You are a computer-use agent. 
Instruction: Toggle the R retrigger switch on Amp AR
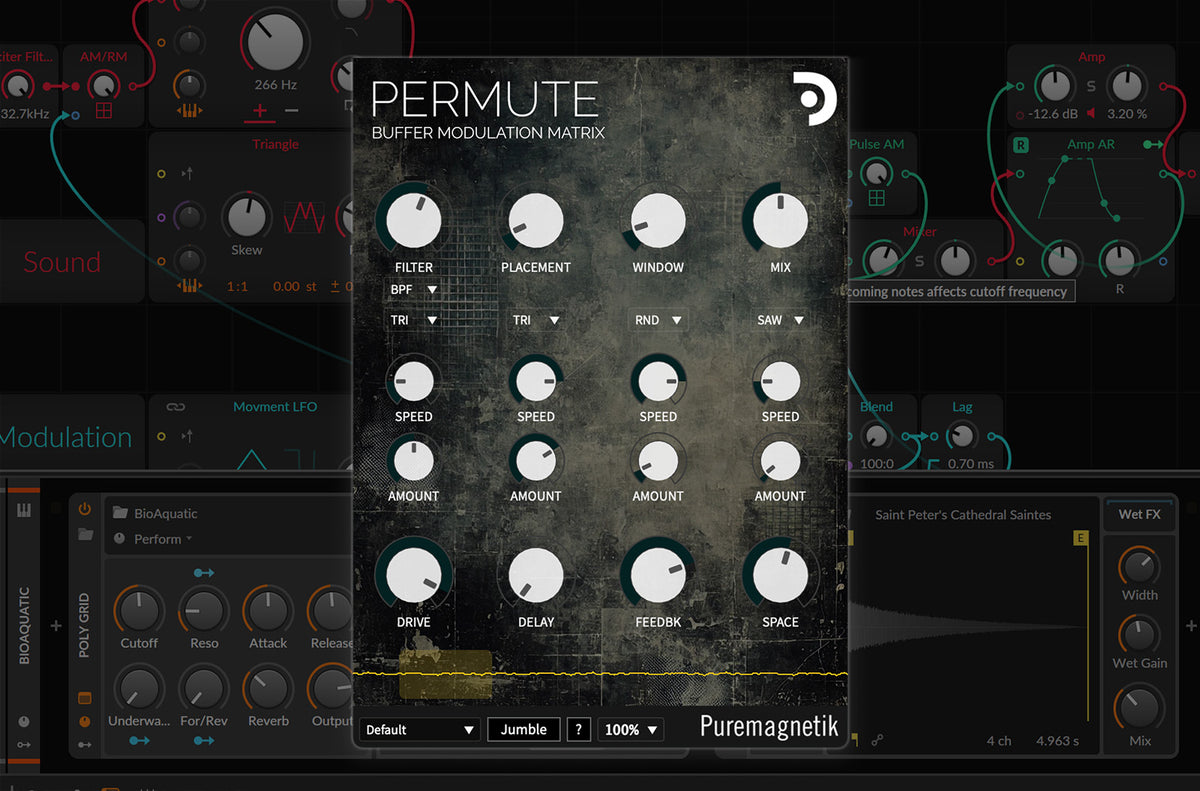click(x=1020, y=145)
